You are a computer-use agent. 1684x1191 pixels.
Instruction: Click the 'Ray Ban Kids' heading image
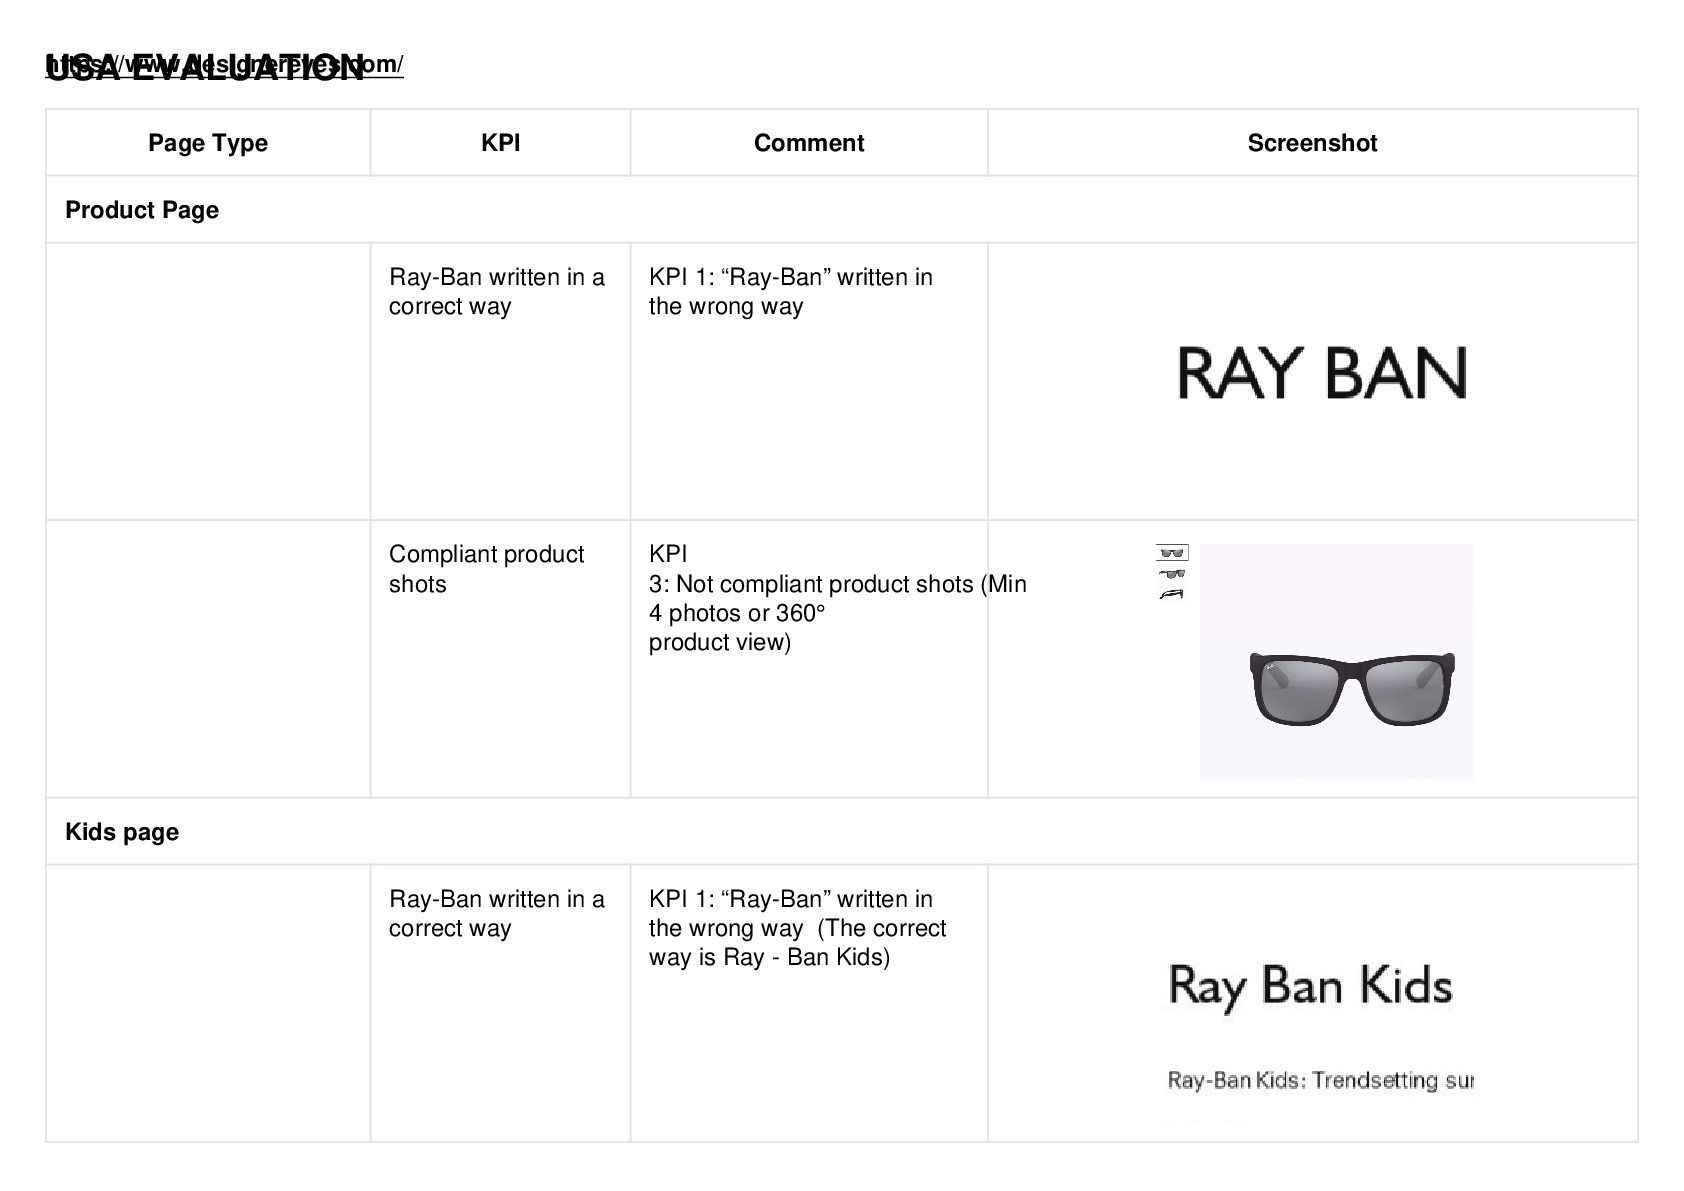1310,987
